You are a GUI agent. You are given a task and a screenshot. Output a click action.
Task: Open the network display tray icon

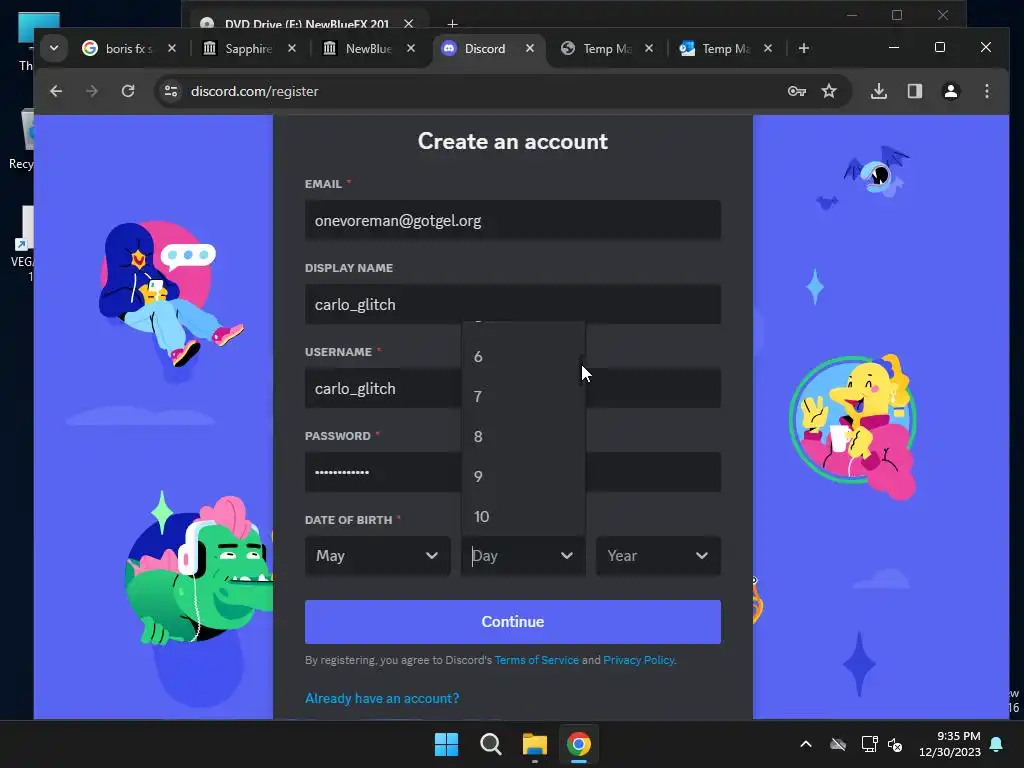[x=869, y=744]
